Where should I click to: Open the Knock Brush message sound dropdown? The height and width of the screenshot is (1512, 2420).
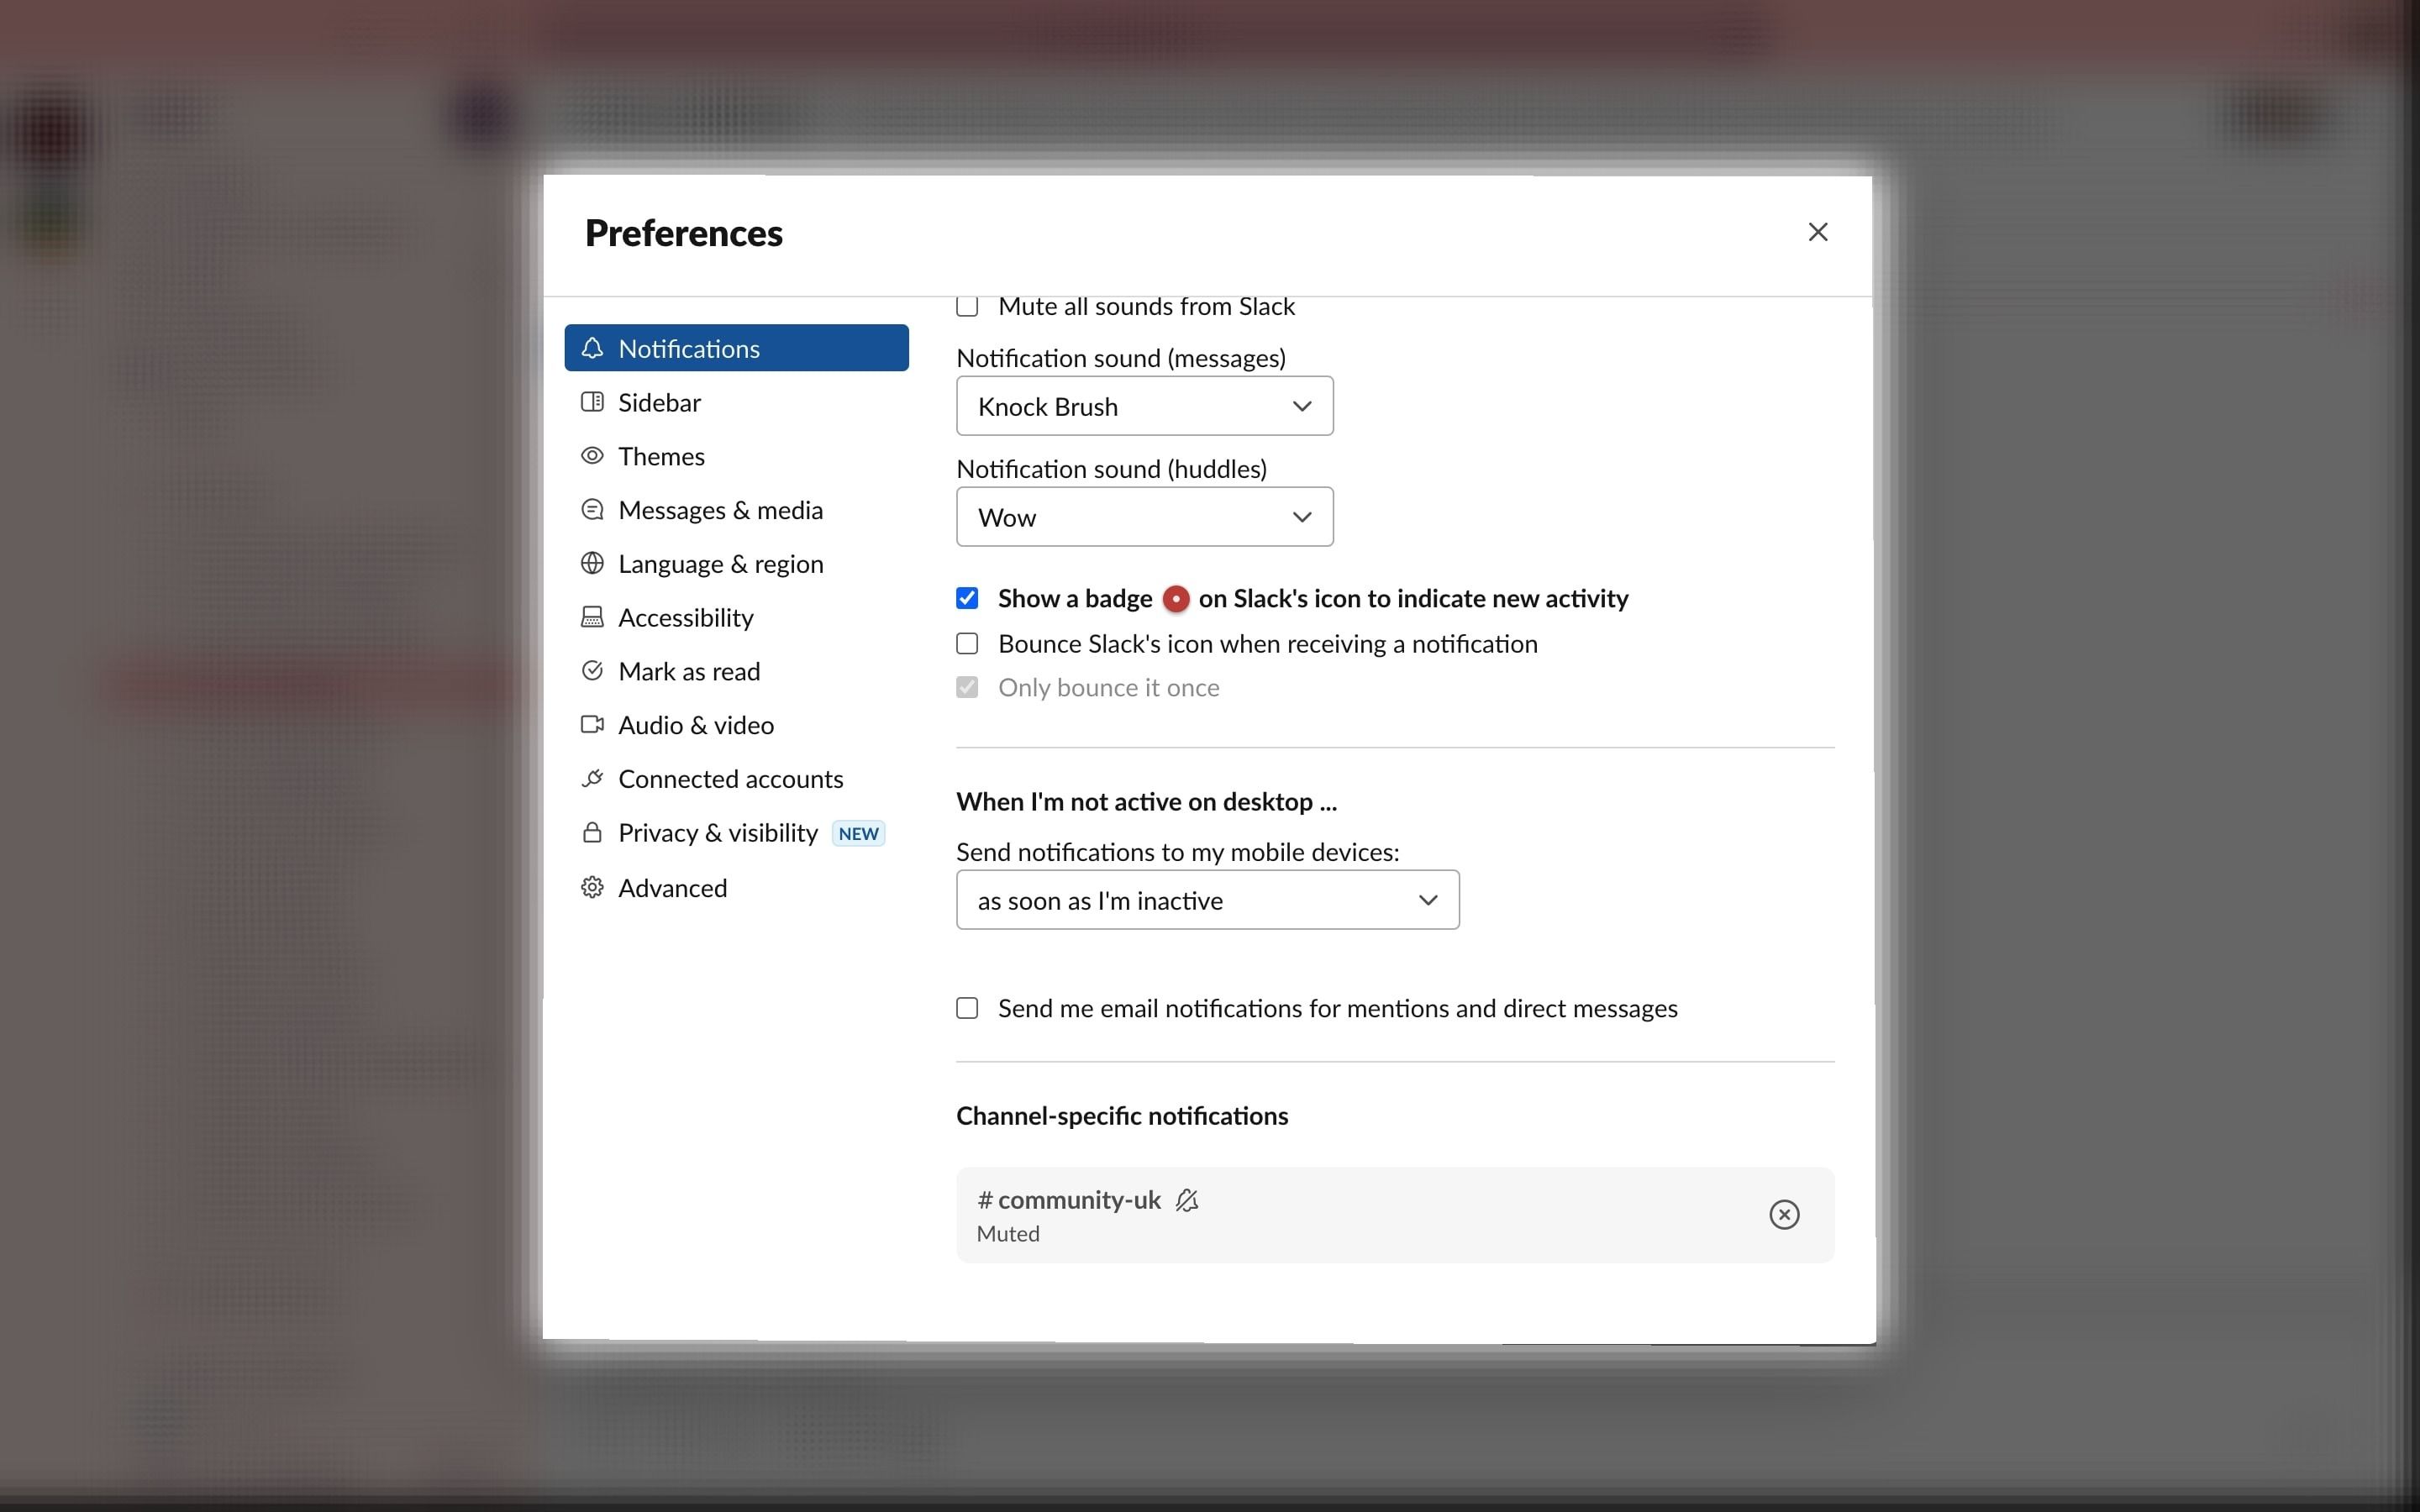click(1144, 406)
